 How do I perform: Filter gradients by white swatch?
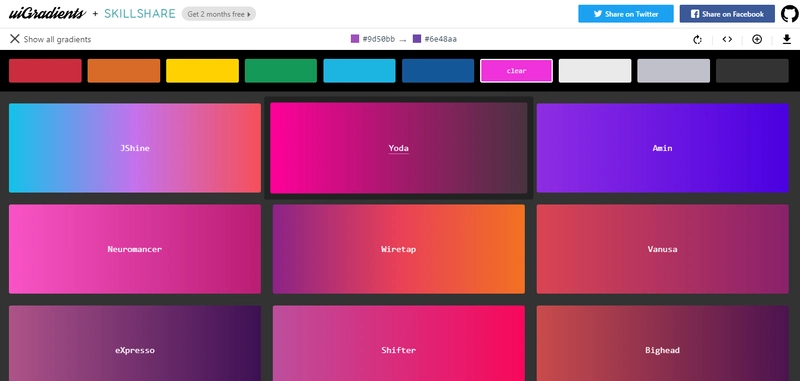[595, 70]
